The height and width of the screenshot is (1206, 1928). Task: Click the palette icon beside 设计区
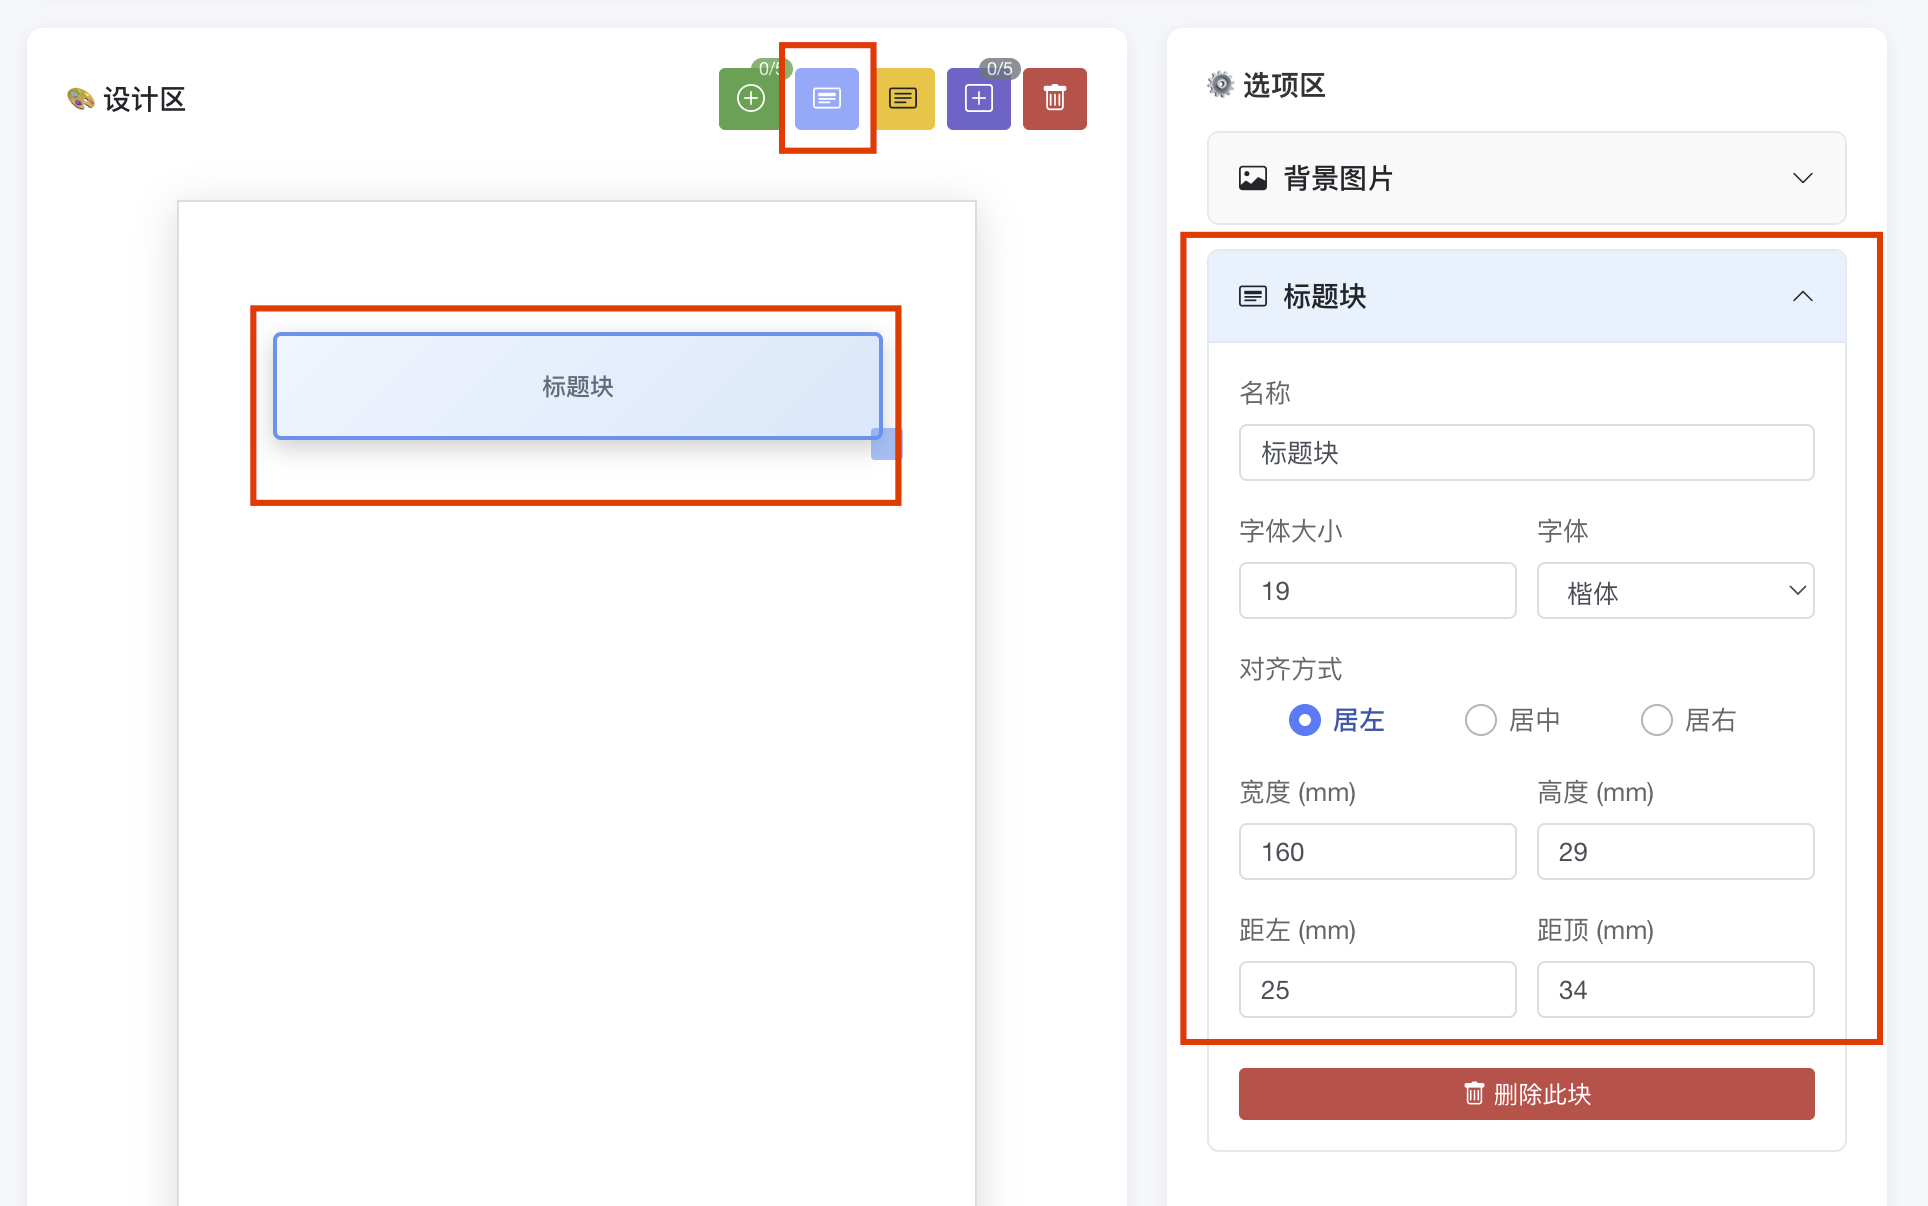point(81,99)
